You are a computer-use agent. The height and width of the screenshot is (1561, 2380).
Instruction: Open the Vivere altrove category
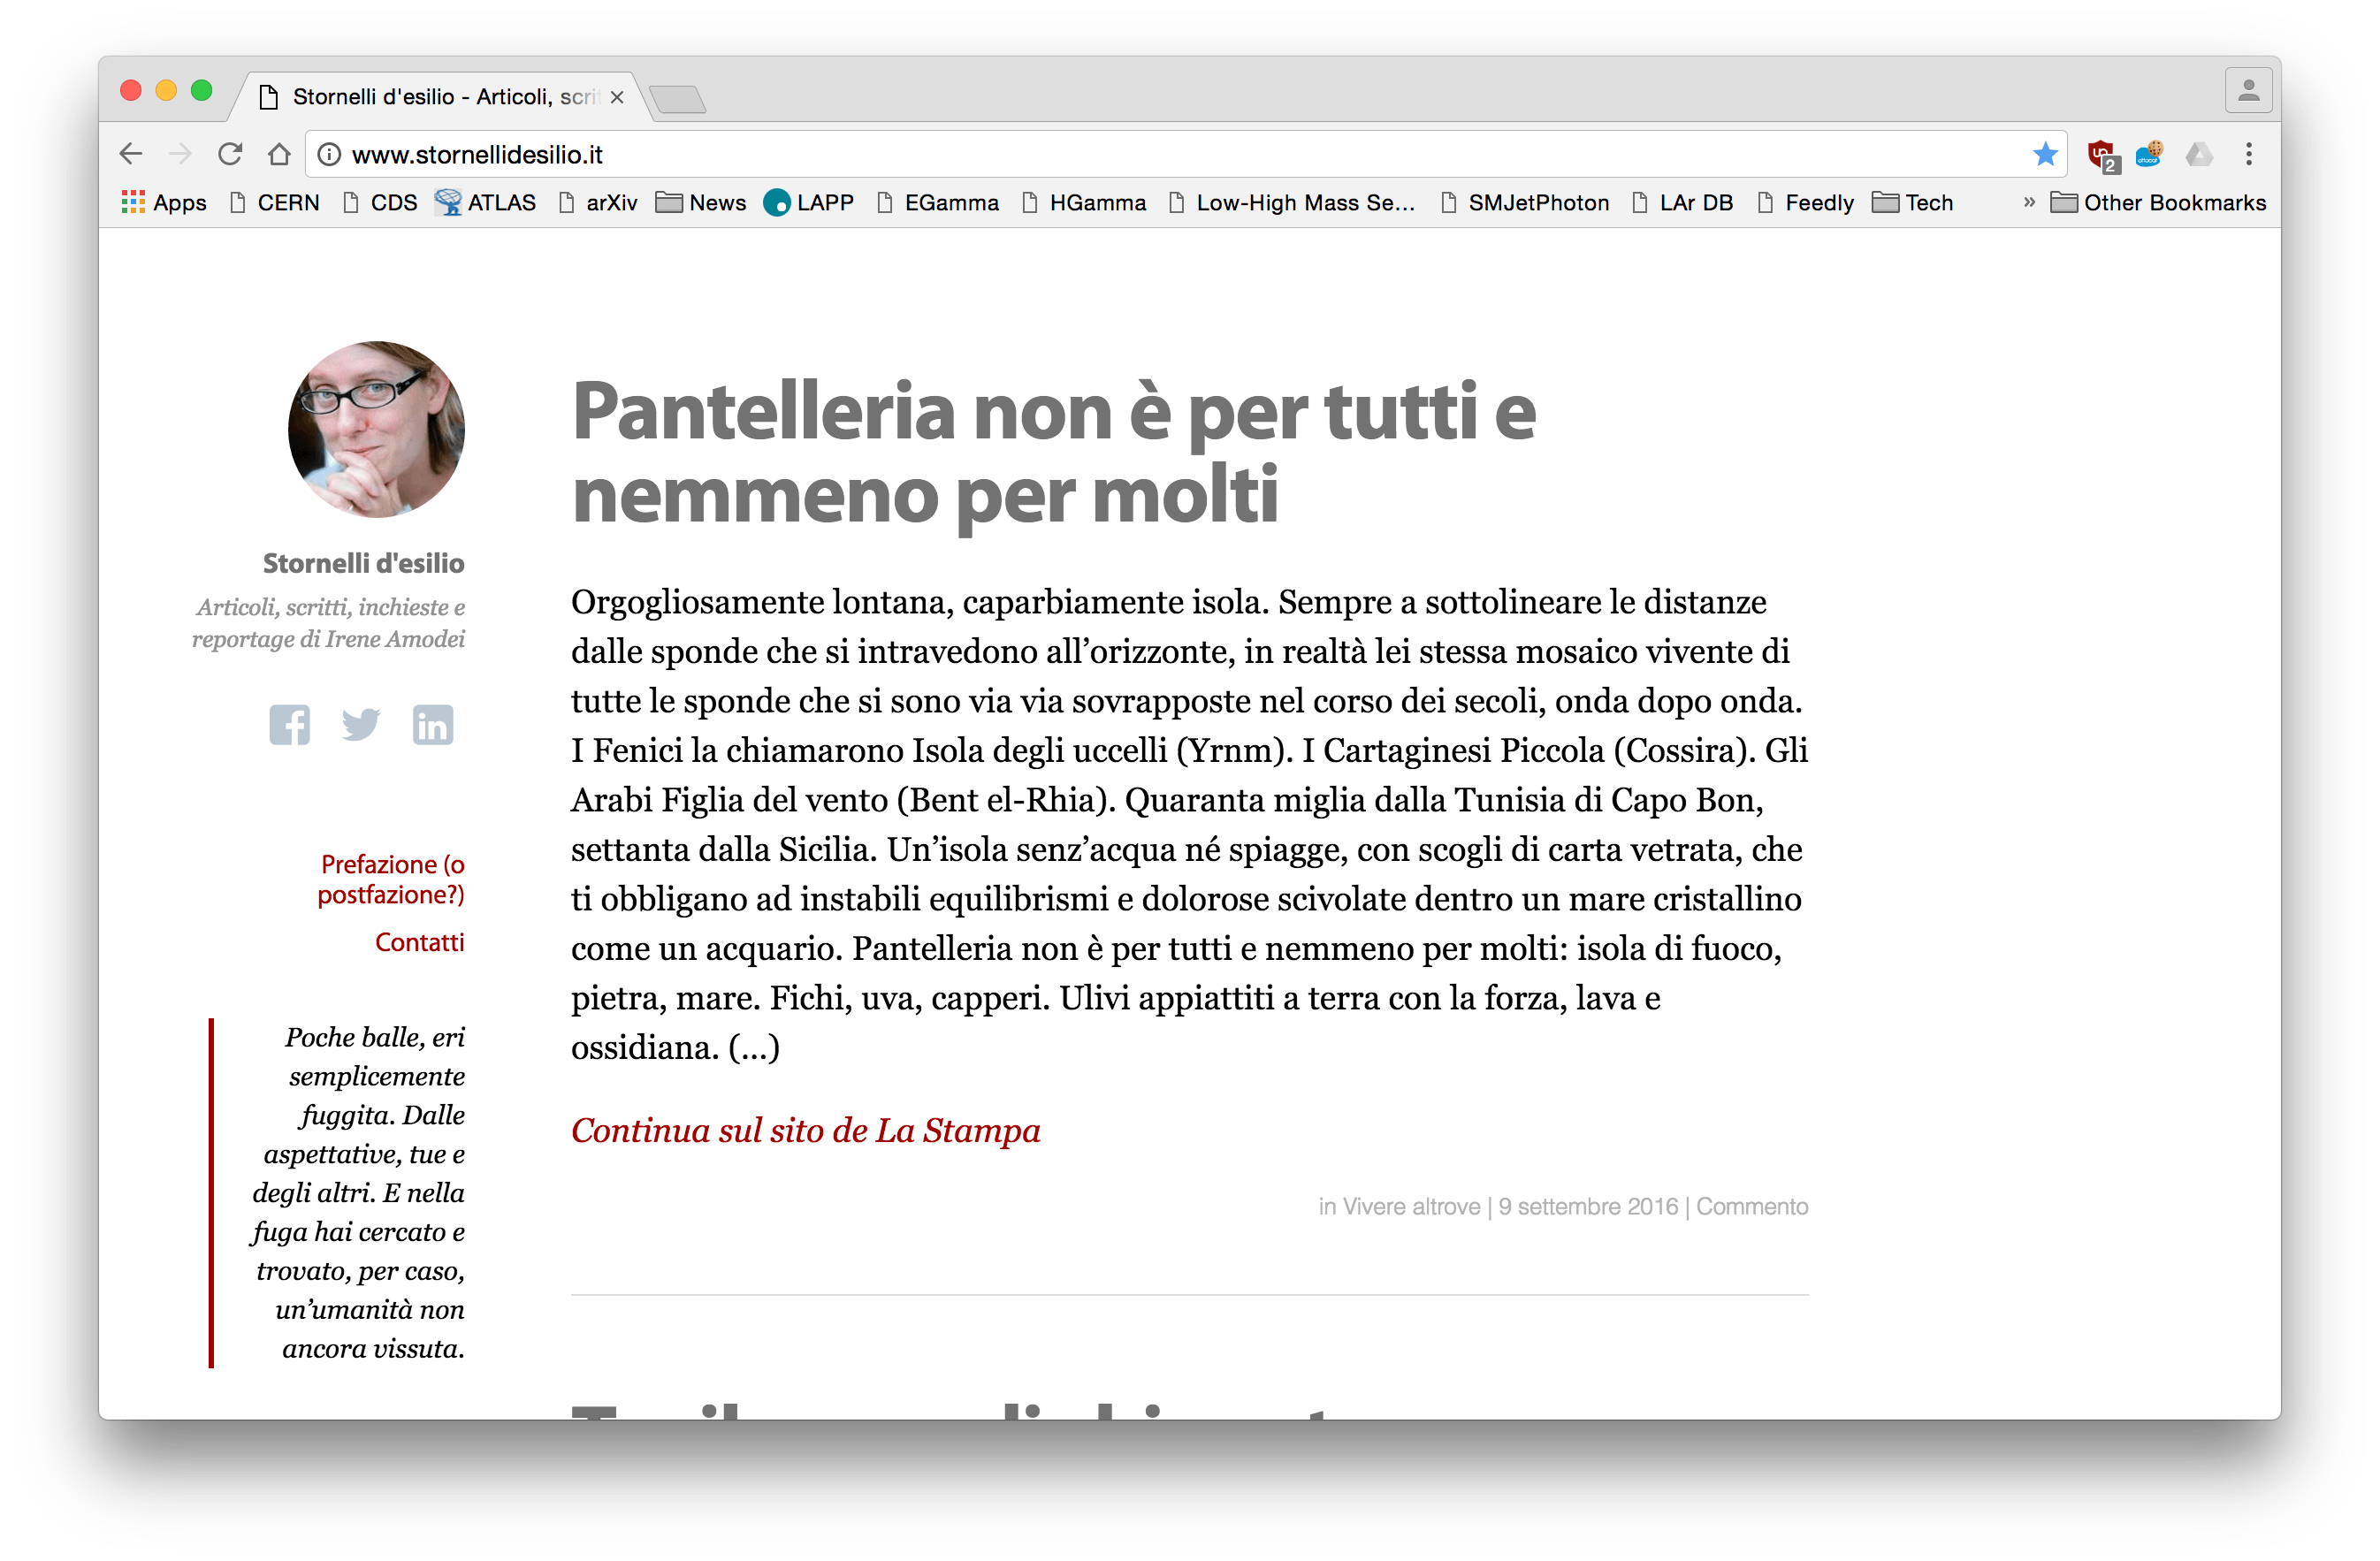click(x=1411, y=1206)
